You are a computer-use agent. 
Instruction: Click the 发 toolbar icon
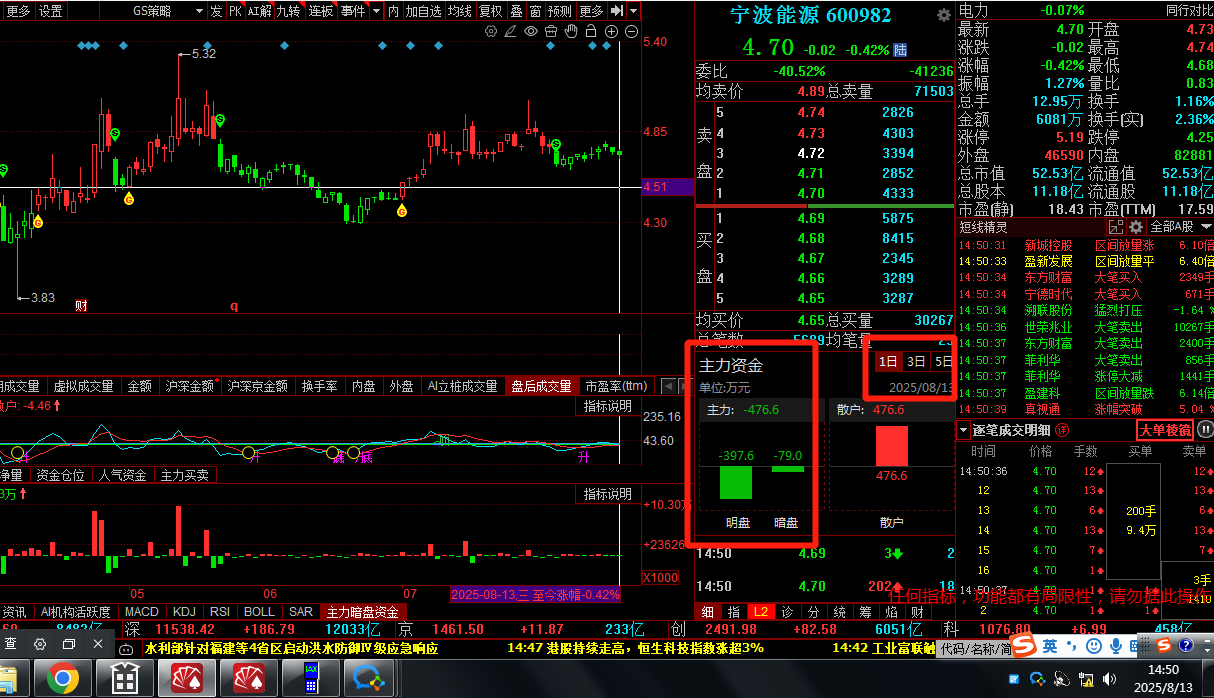pos(216,11)
